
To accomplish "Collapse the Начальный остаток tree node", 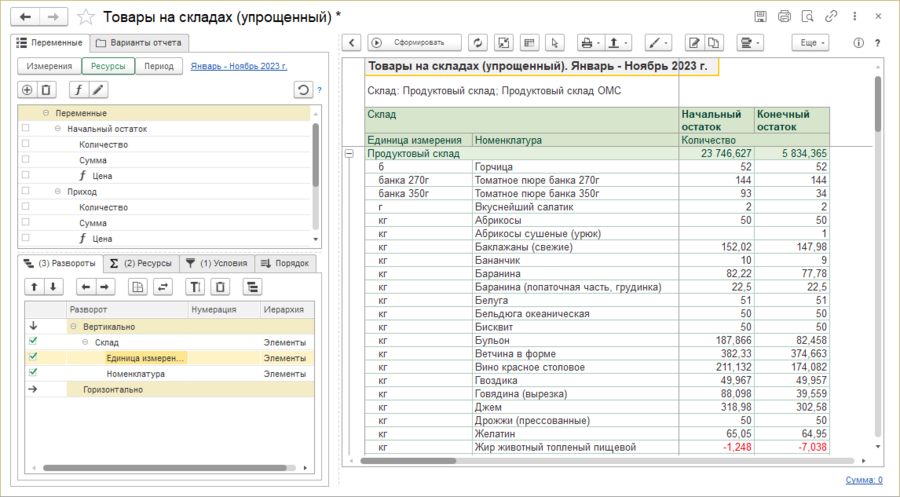I will point(58,129).
